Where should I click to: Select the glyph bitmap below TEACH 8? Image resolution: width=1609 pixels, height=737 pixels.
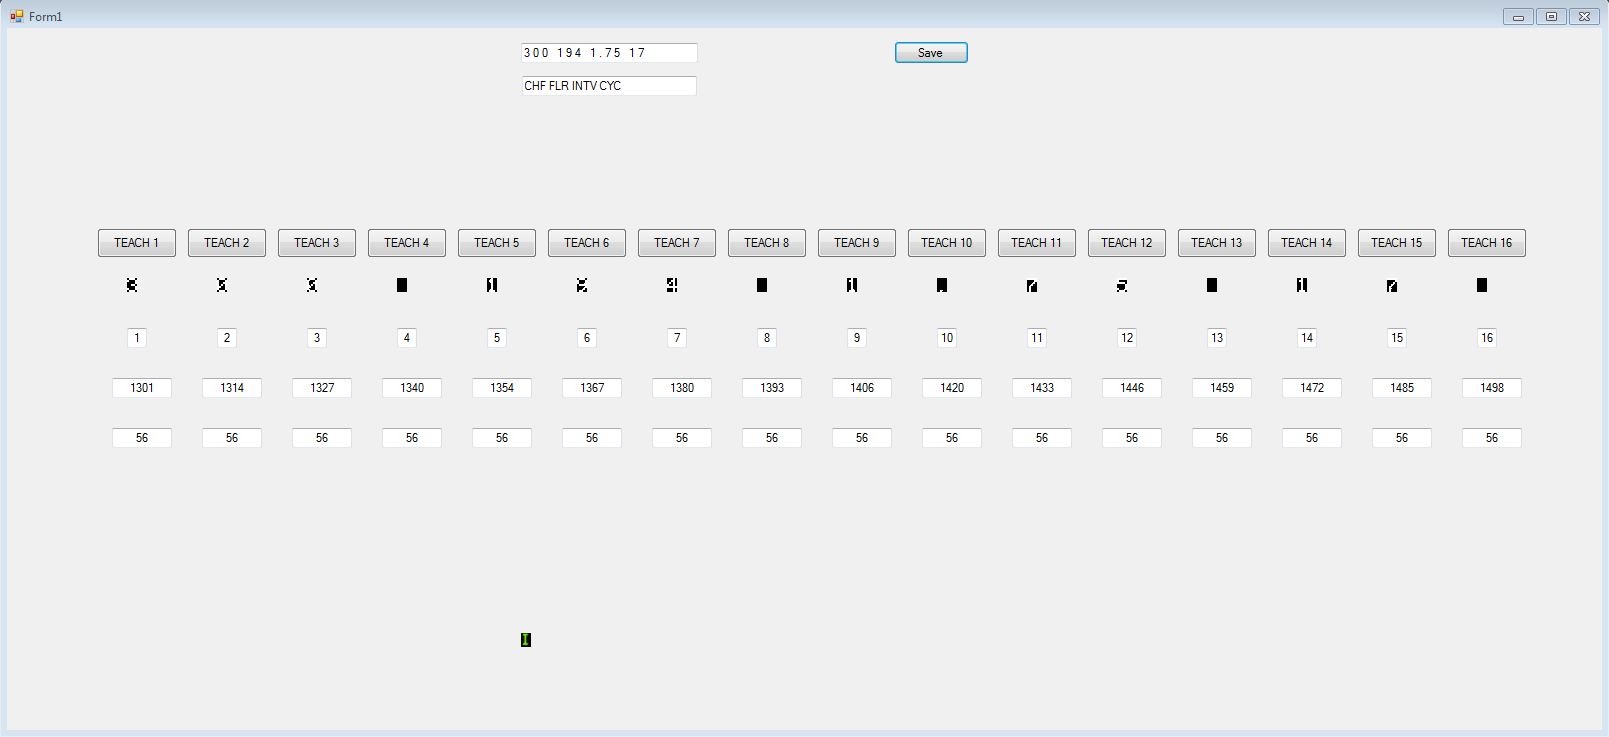click(x=762, y=285)
